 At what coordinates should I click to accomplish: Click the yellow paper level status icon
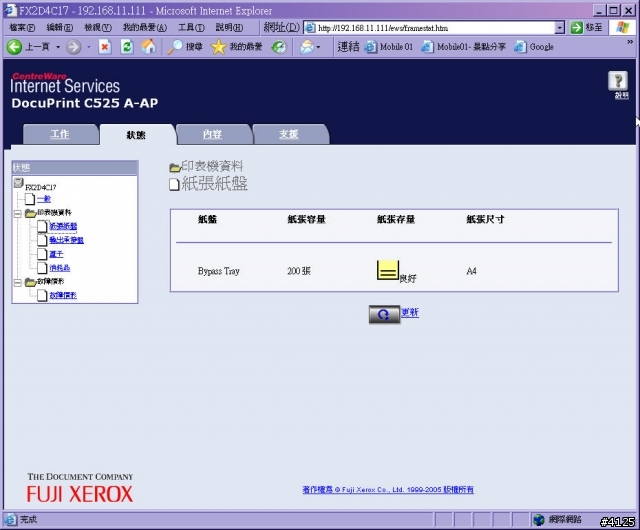point(388,270)
